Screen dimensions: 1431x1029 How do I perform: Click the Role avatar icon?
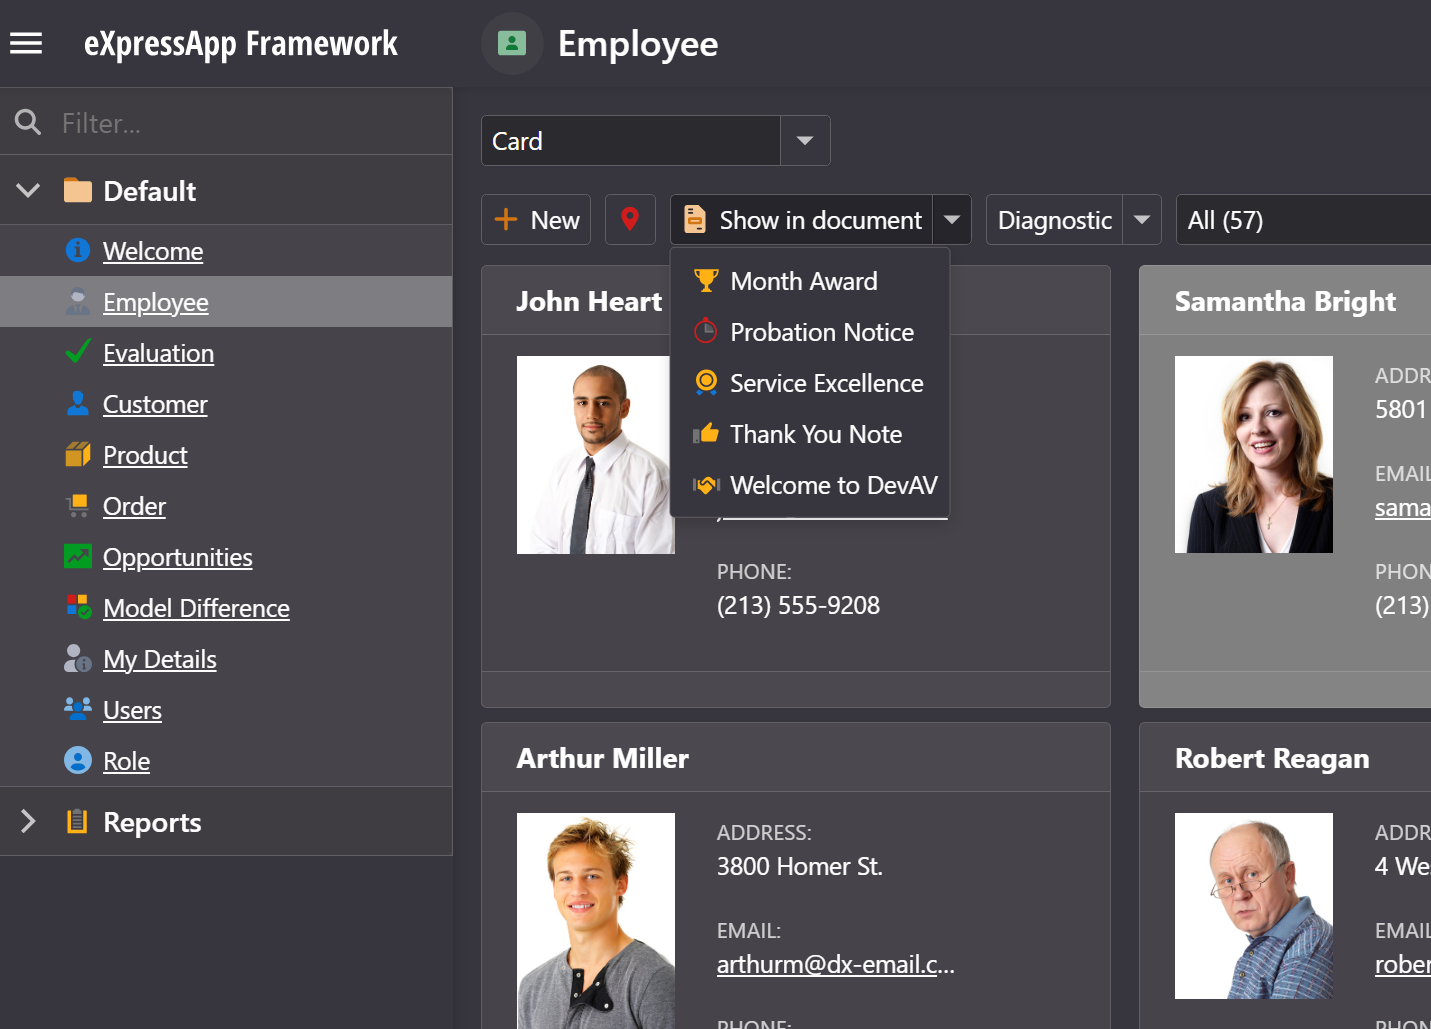[78, 760]
